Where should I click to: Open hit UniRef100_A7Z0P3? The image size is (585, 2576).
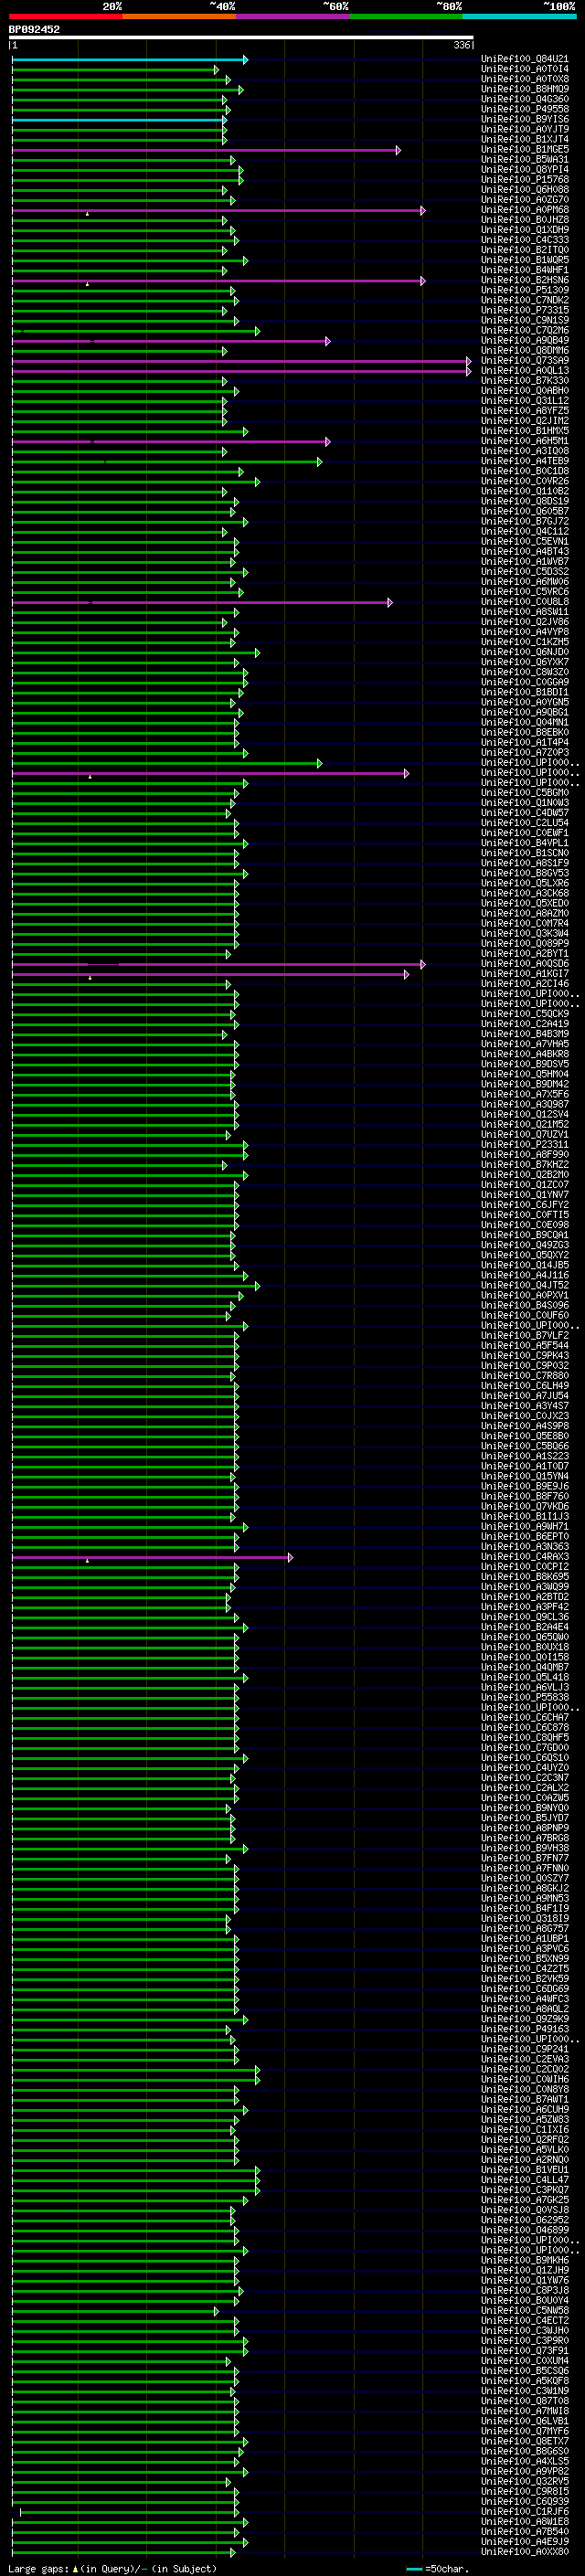[524, 753]
